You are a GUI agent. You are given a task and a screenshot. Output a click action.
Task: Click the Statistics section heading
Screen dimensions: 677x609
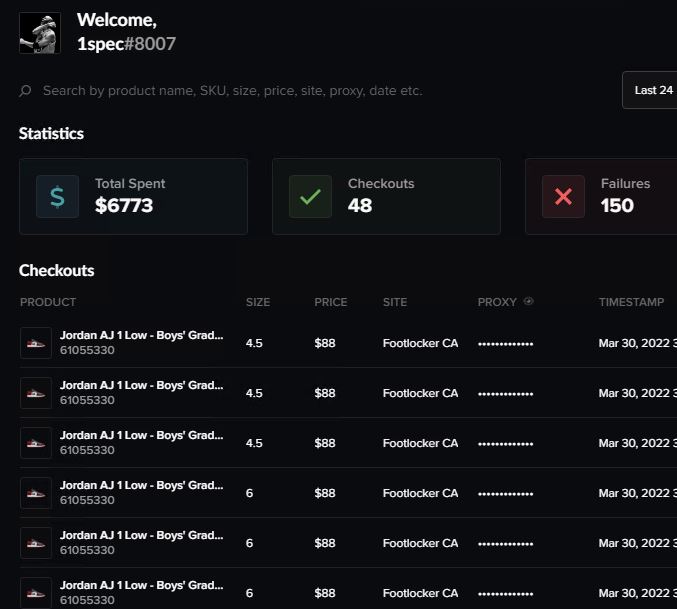[51, 133]
